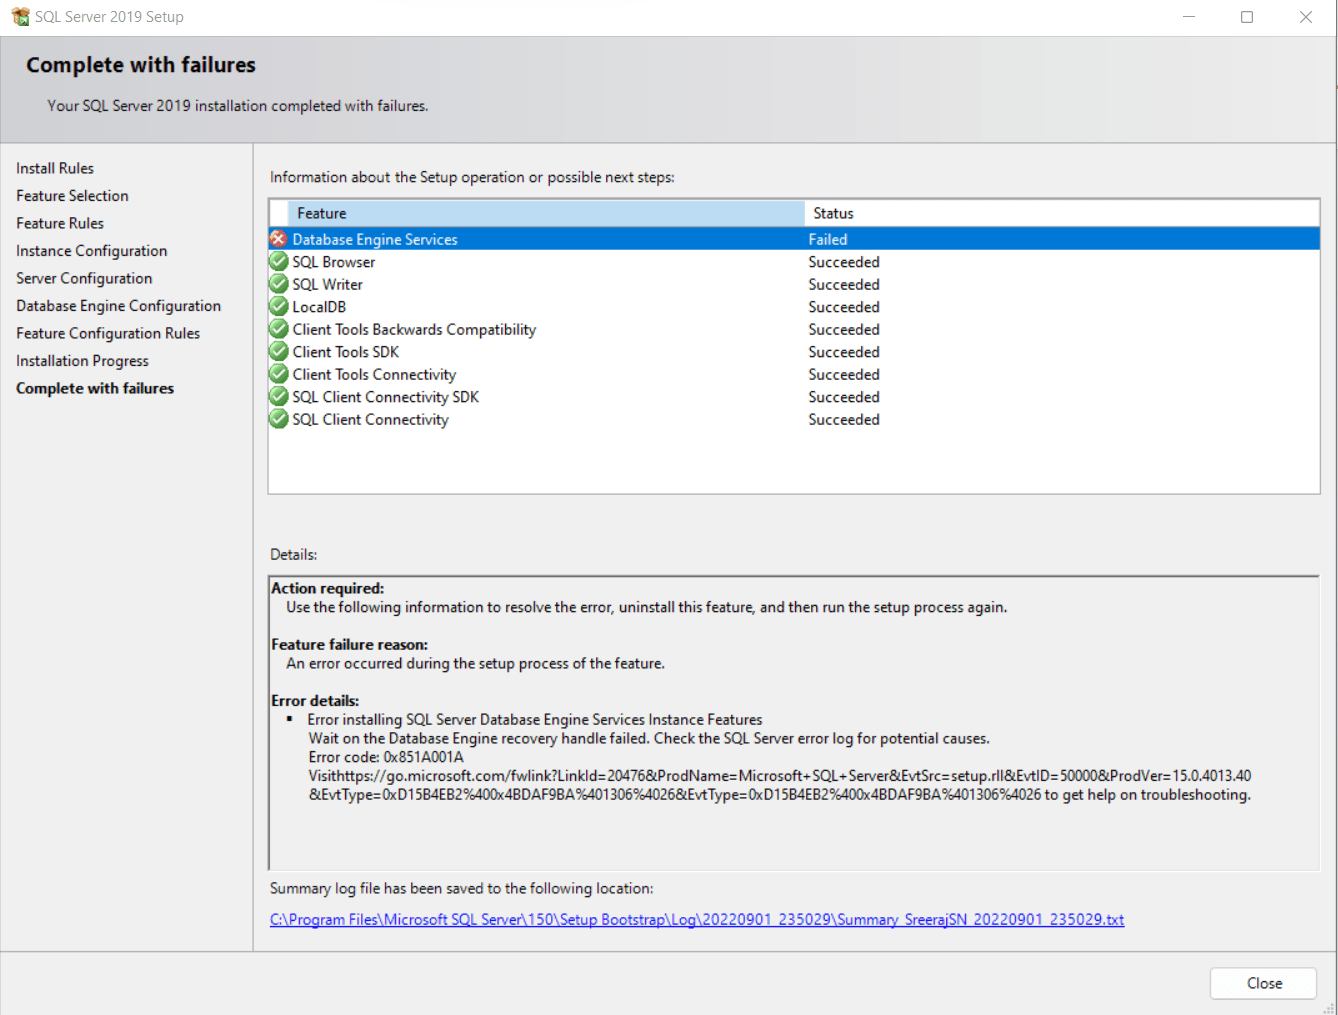The height and width of the screenshot is (1015, 1338).
Task: Select Feature Selection step
Action: click(x=71, y=195)
